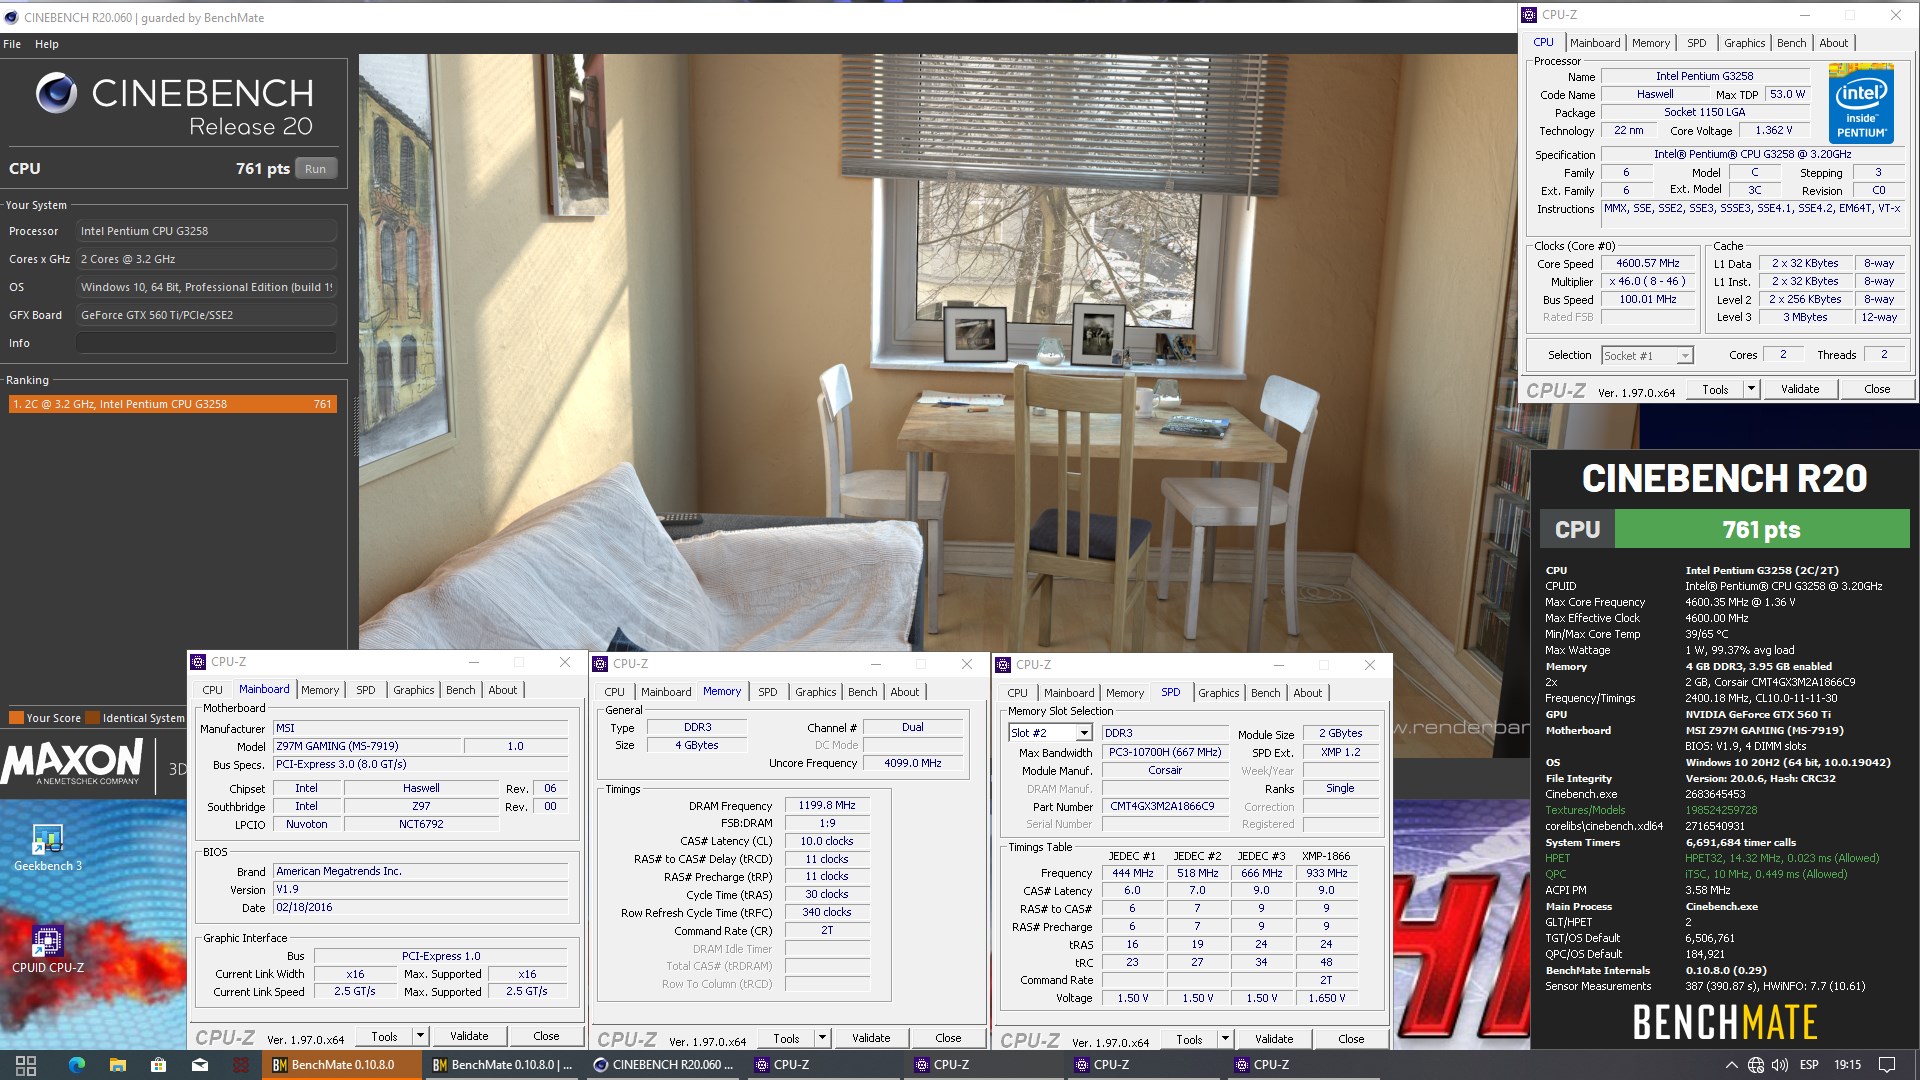Image resolution: width=1920 pixels, height=1080 pixels.
Task: Open Windows Task View from taskbar
Action: click(26, 1065)
